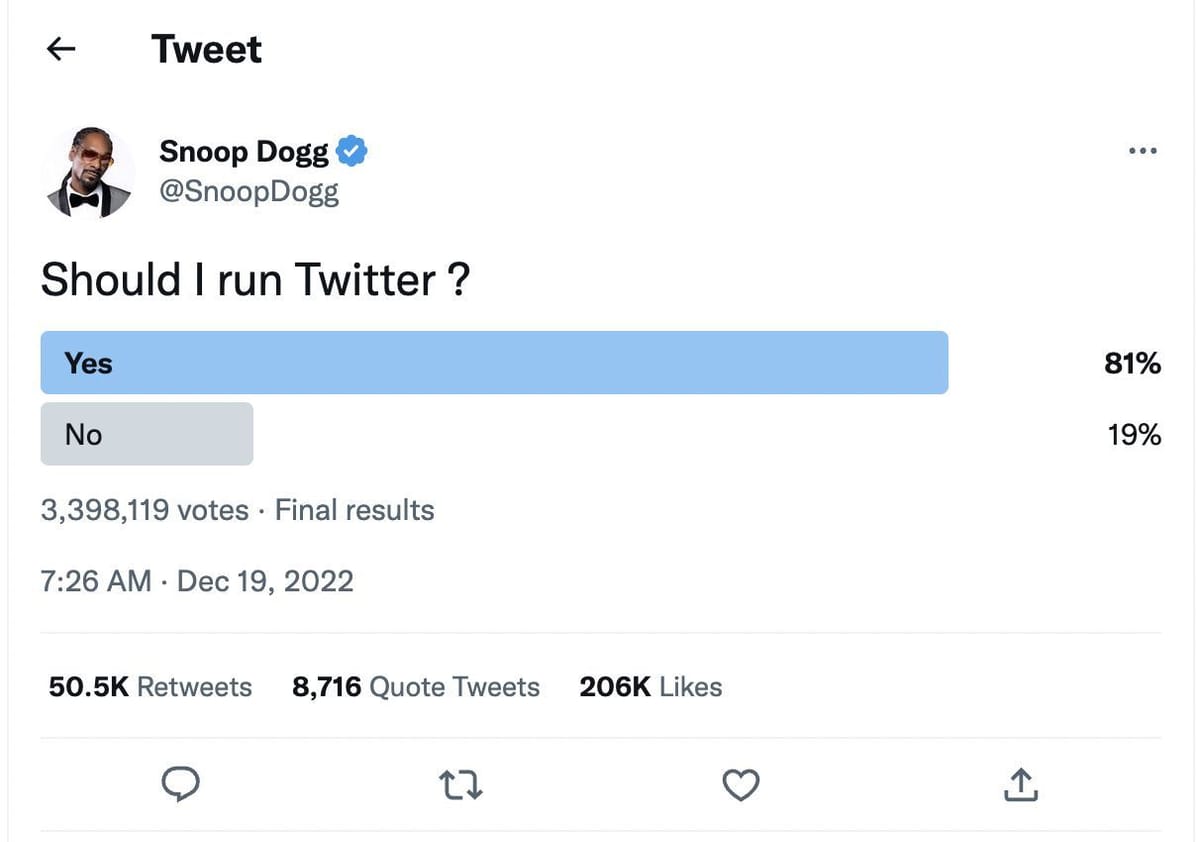Click the blue Yes poll progress bar
This screenshot has height=842, width=1200.
493,363
